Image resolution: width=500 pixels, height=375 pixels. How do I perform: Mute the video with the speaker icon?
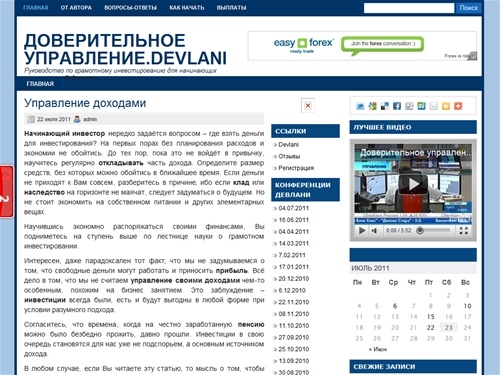point(375,231)
